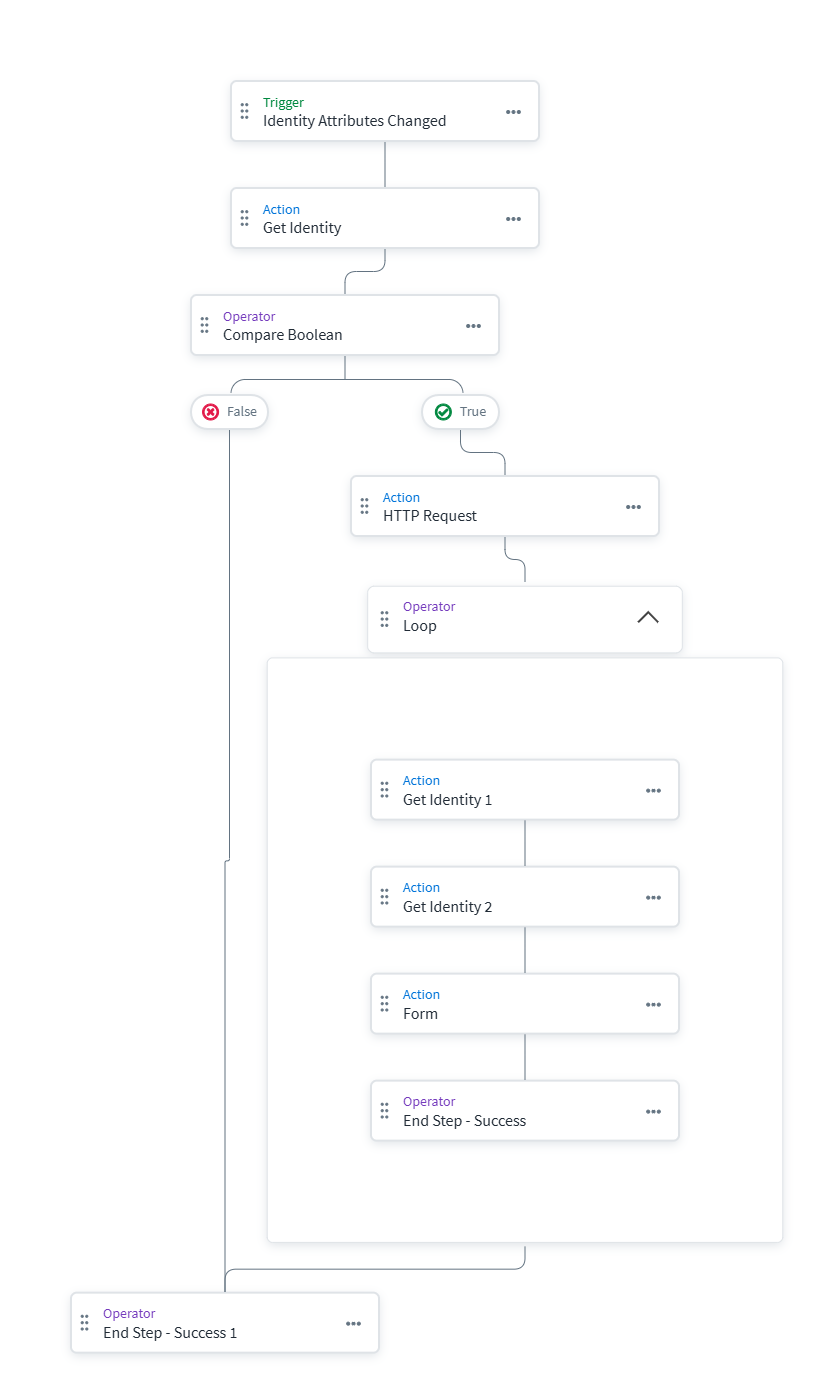This screenshot has width=818, height=1374.
Task: Open the three-dot menu on Form step
Action: coord(653,1005)
